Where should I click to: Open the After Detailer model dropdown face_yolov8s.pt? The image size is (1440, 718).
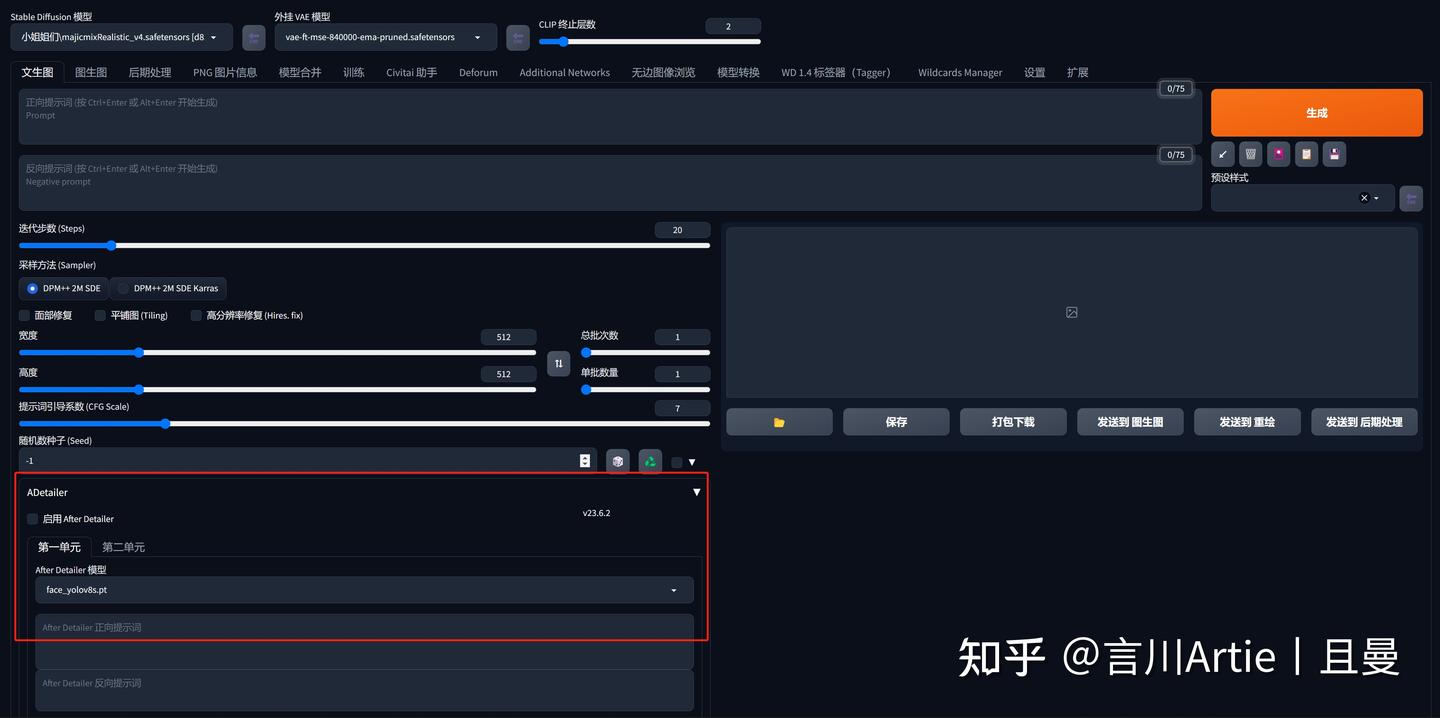(x=364, y=590)
